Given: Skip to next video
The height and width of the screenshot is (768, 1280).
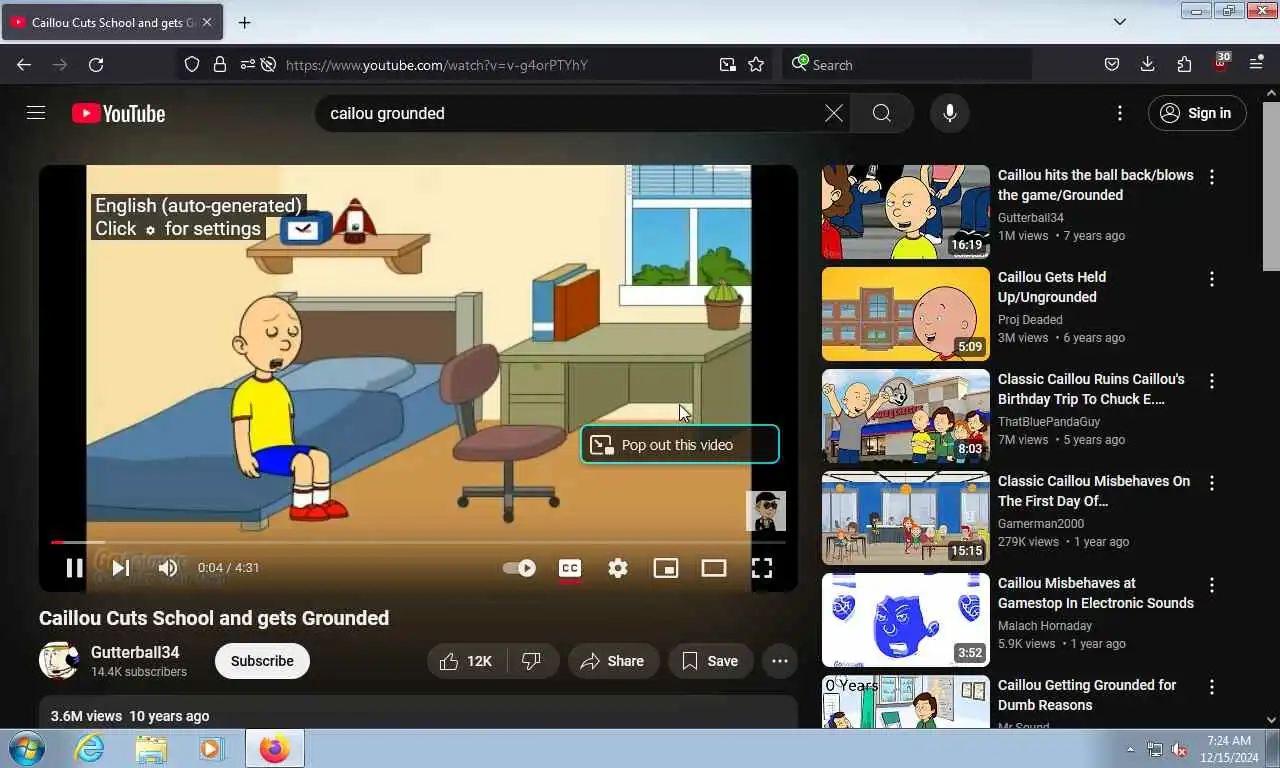Looking at the screenshot, I should (x=121, y=568).
